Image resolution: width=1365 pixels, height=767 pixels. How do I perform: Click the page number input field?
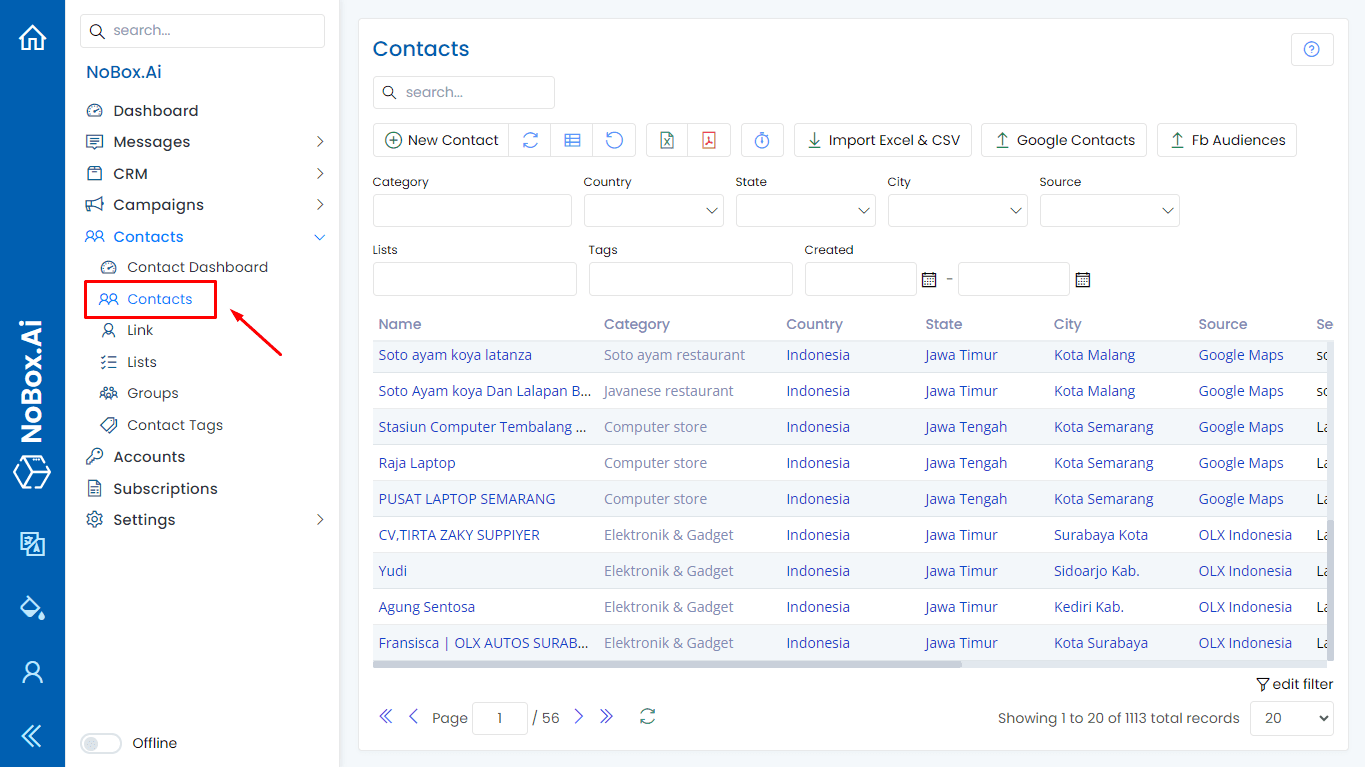coord(499,717)
